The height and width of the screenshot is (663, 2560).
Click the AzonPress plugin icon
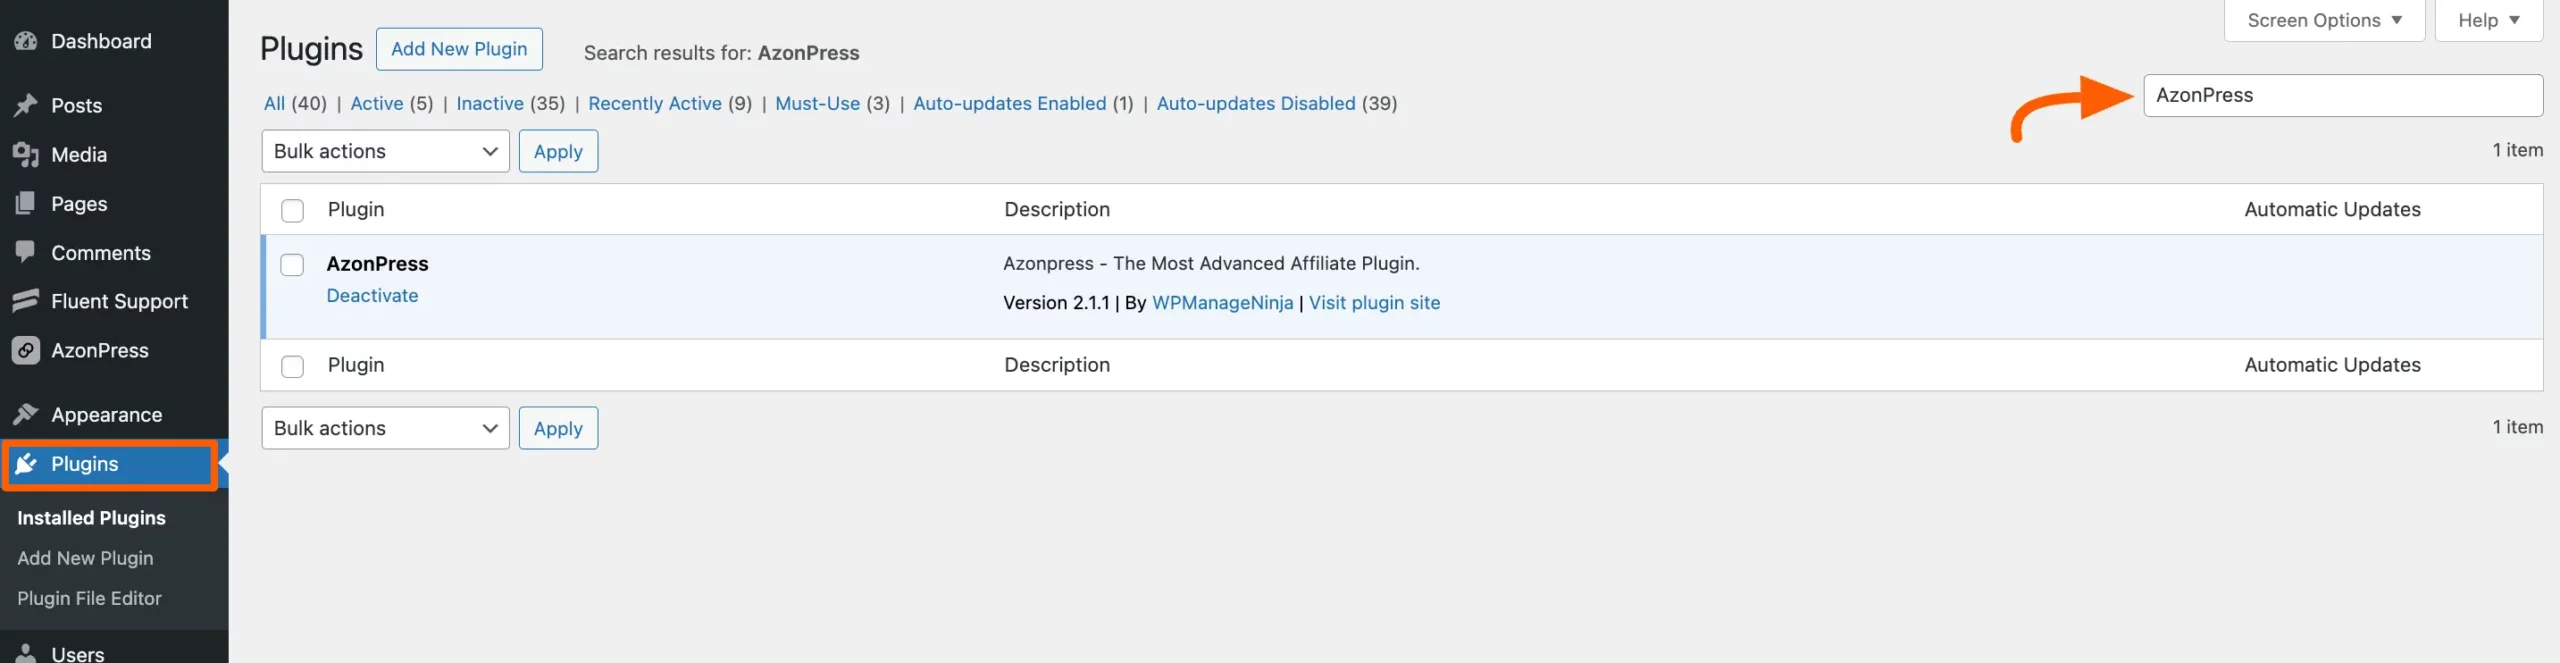click(x=25, y=350)
